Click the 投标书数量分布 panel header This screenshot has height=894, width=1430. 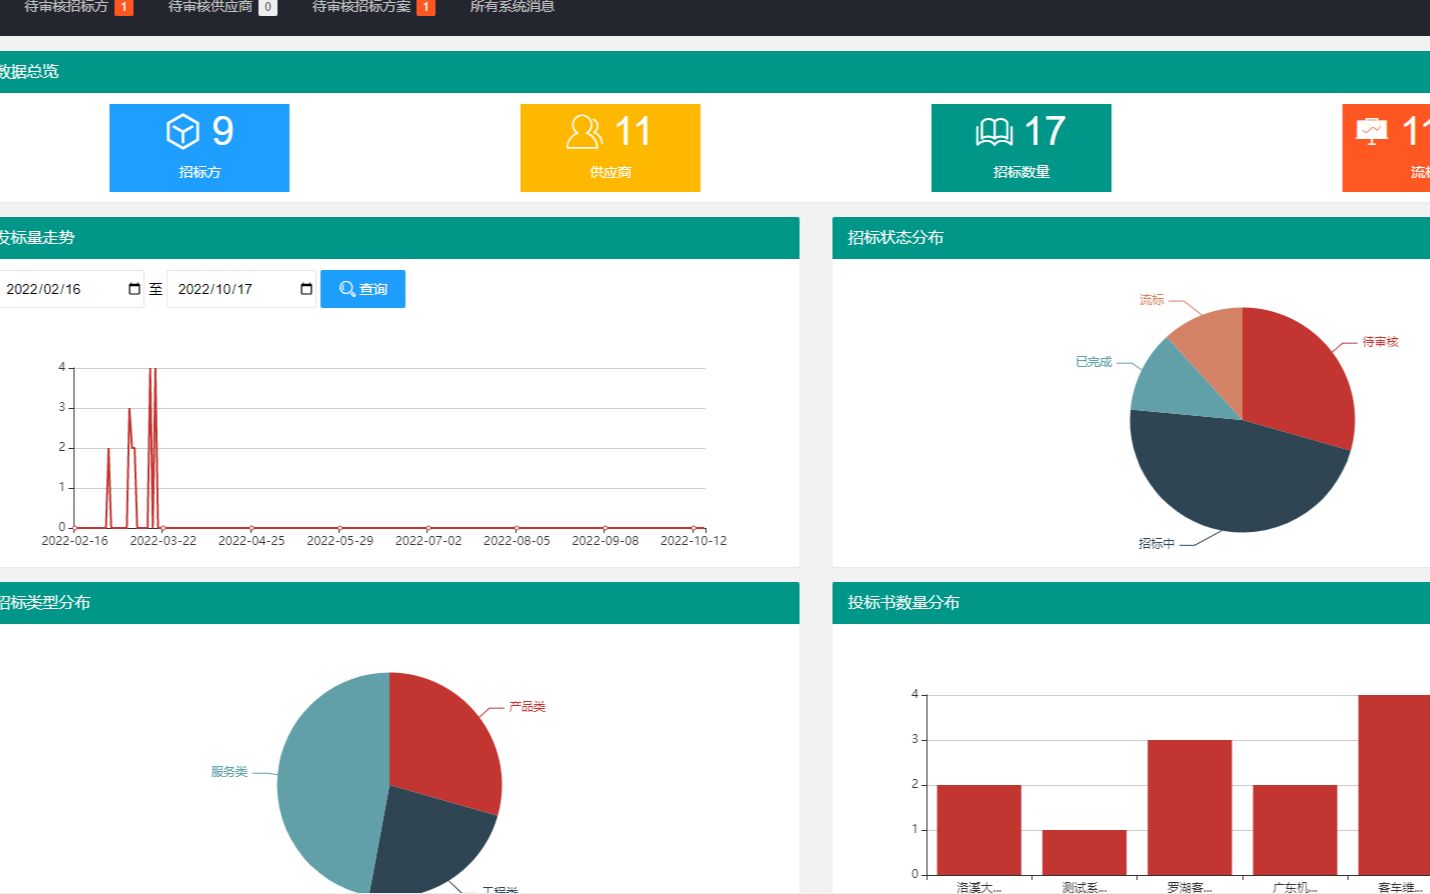click(1131, 603)
